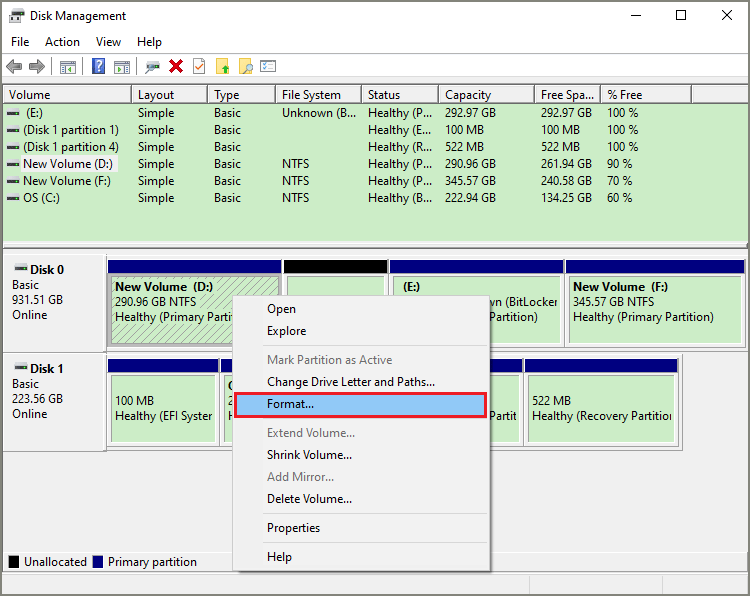Image resolution: width=750 pixels, height=596 pixels.
Task: Click the drive icon beside New Volume (F:) row
Action: (13, 181)
